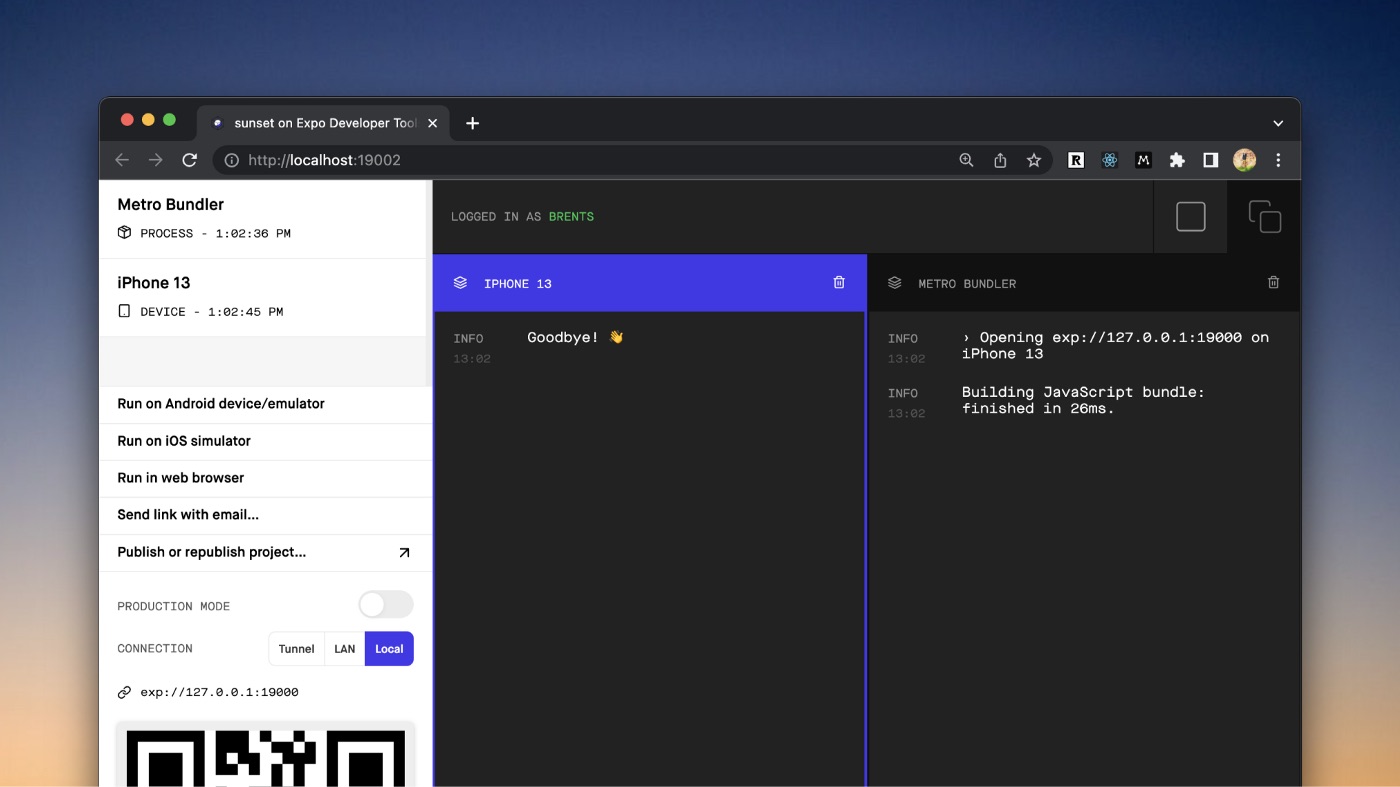Click the package icon under Metro Bundler
Viewport: 1400px width, 787px height.
coord(124,233)
